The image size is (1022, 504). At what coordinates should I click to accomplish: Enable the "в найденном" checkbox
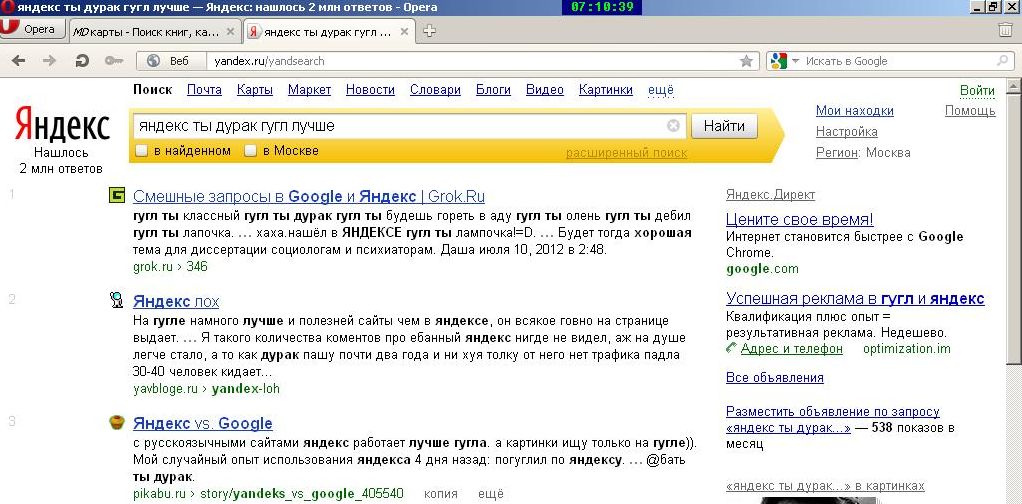pyautogui.click(x=142, y=151)
